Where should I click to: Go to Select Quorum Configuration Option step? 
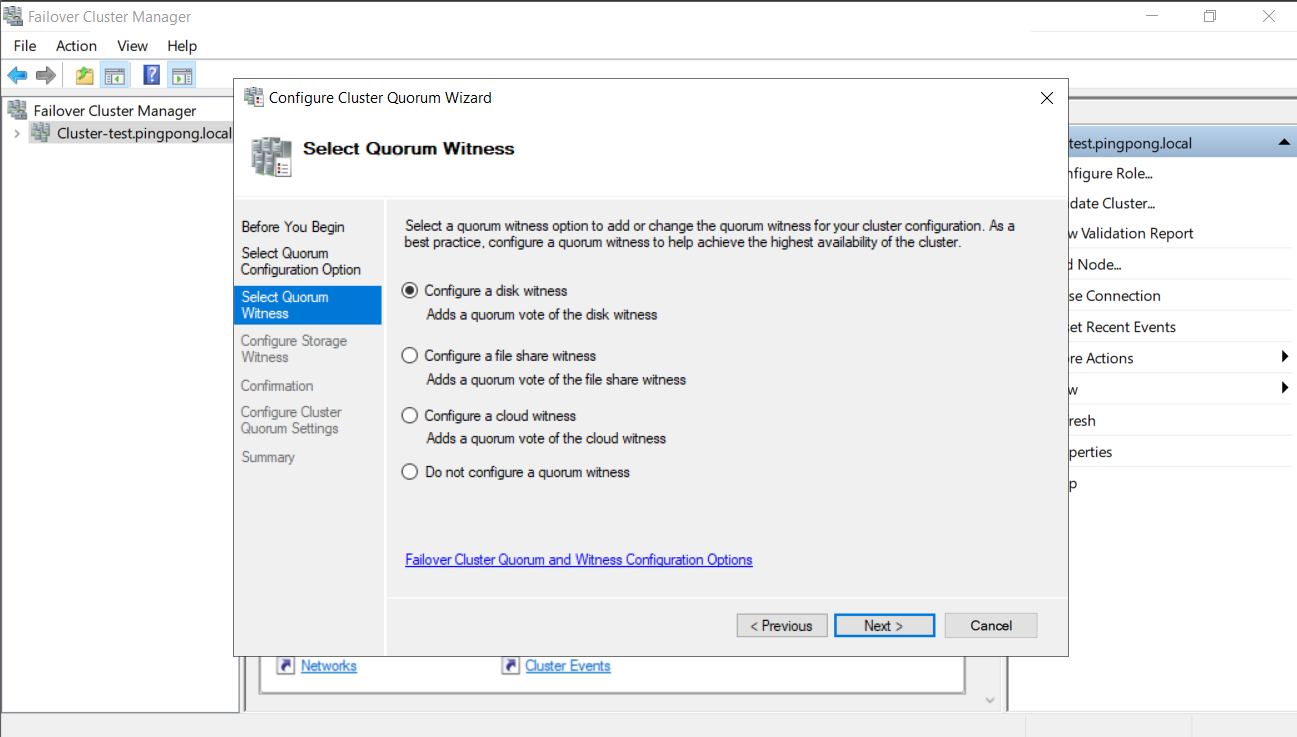tap(301, 262)
